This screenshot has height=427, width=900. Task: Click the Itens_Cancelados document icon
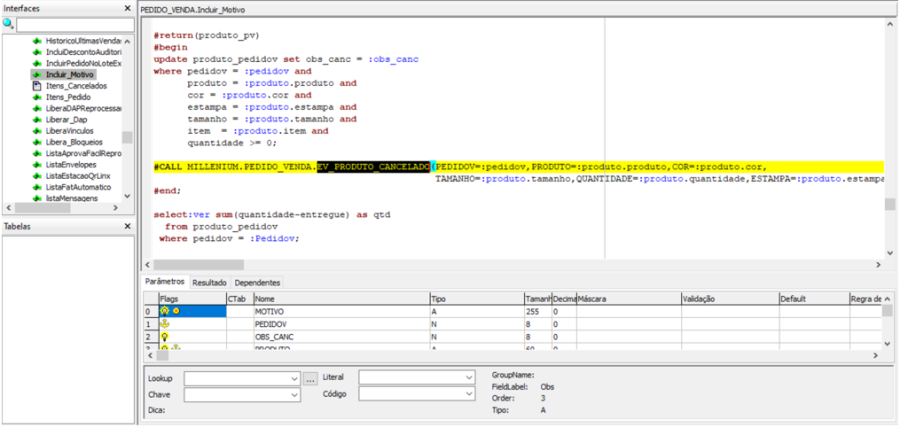pyautogui.click(x=37, y=86)
